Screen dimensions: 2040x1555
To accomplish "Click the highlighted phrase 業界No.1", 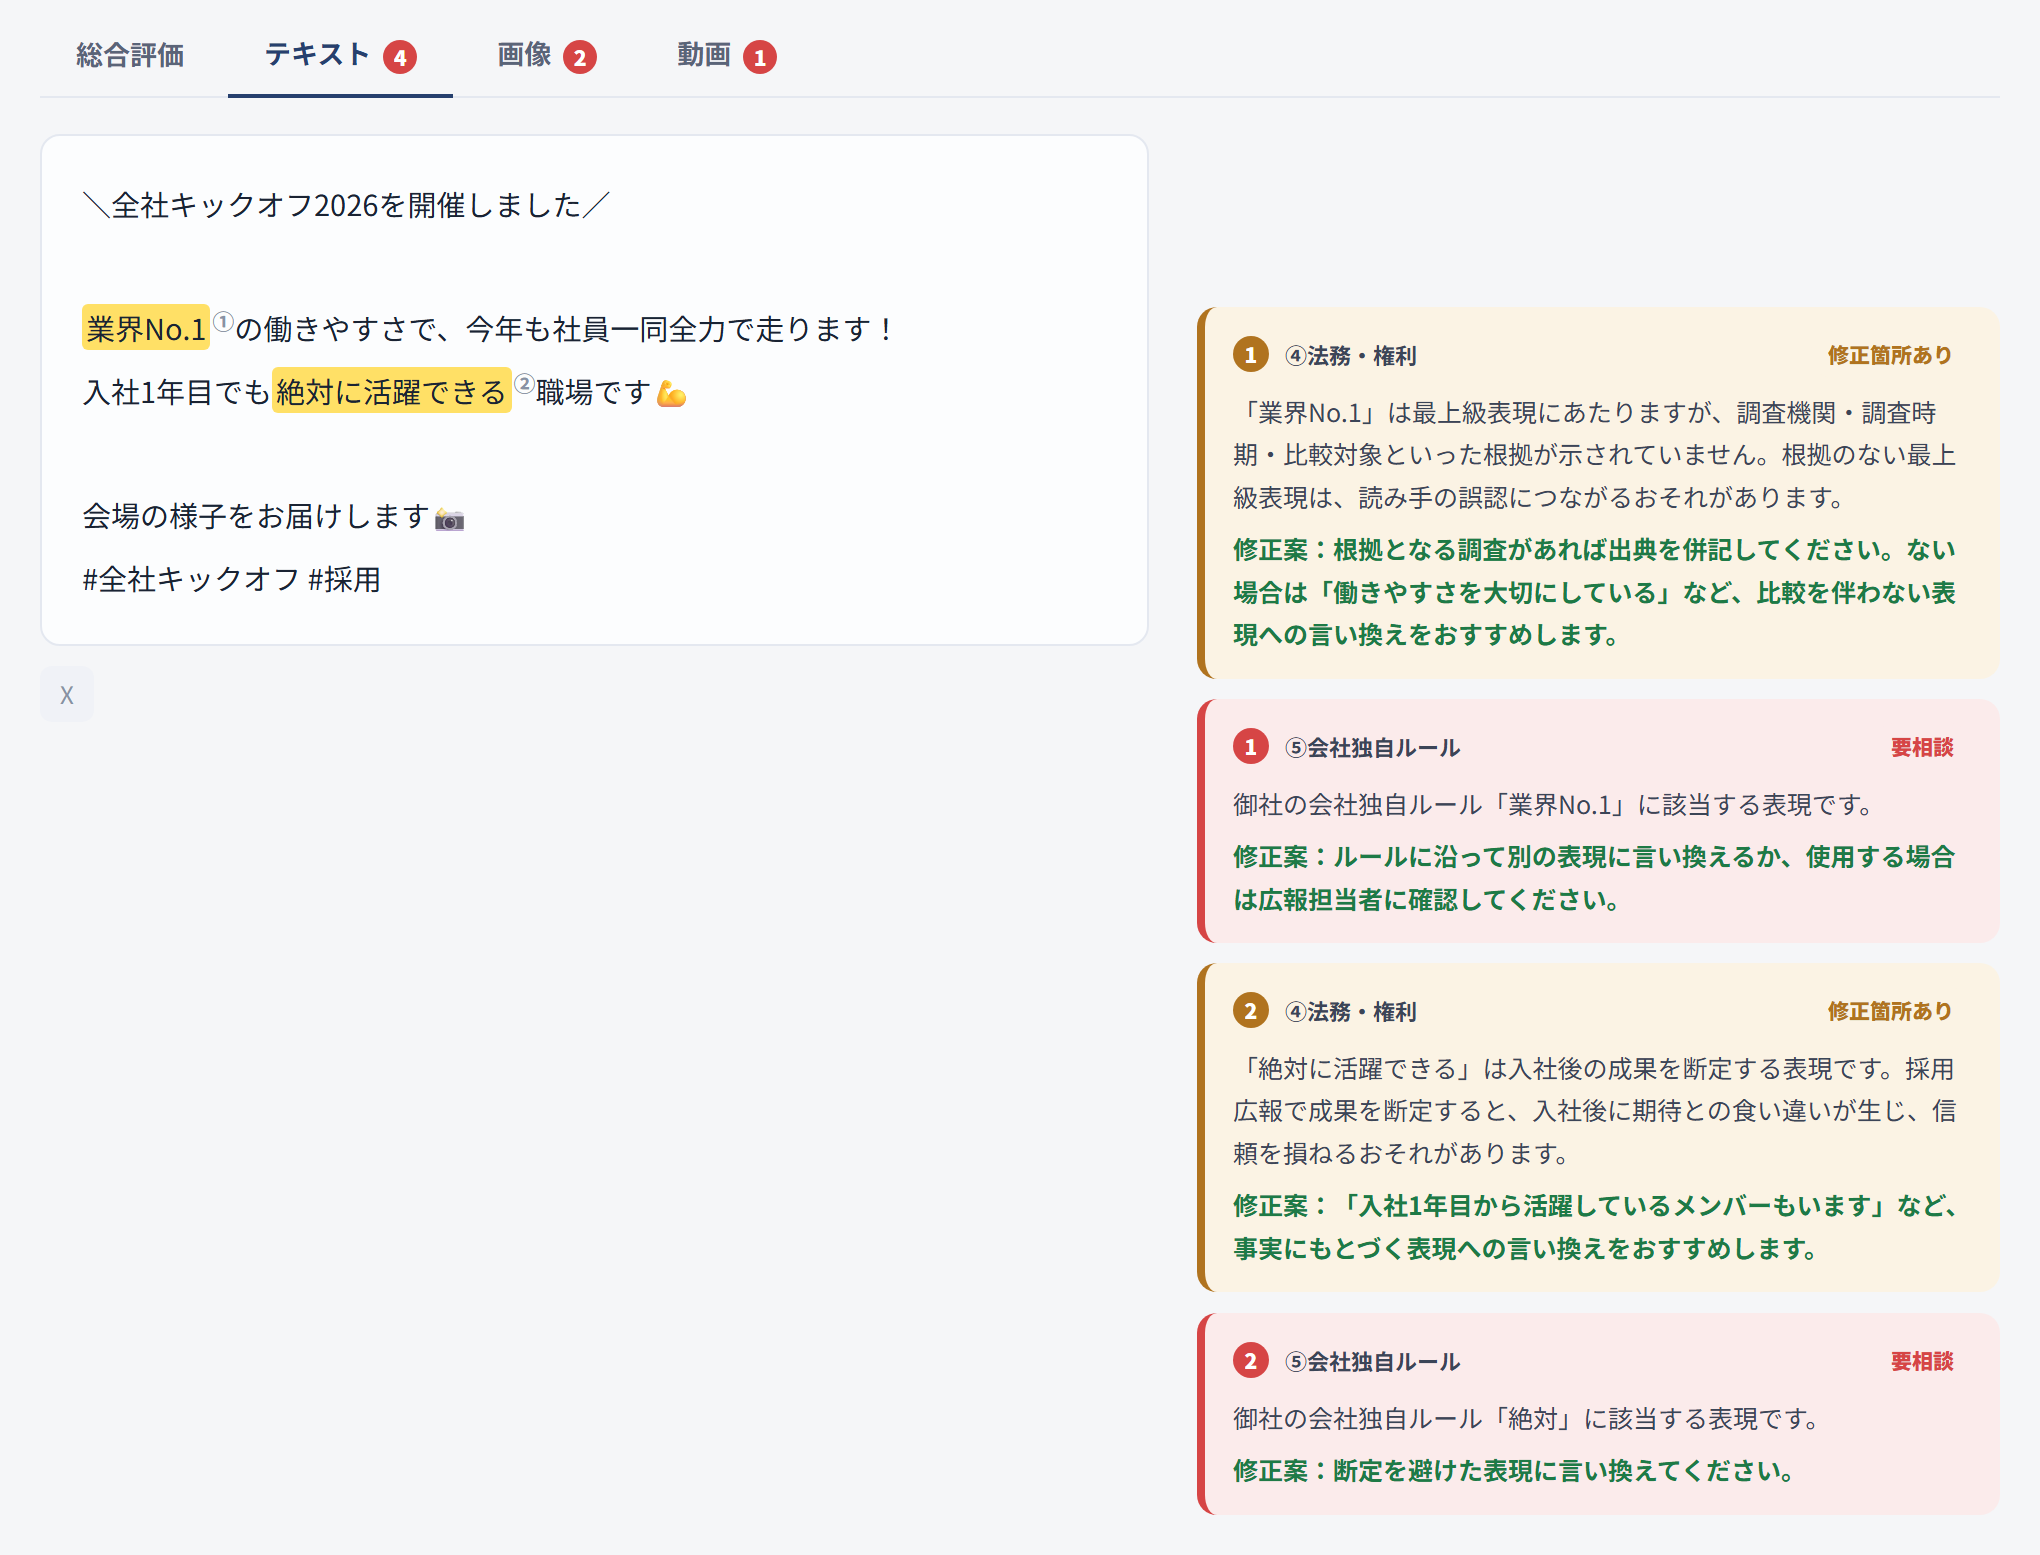I will pyautogui.click(x=146, y=328).
